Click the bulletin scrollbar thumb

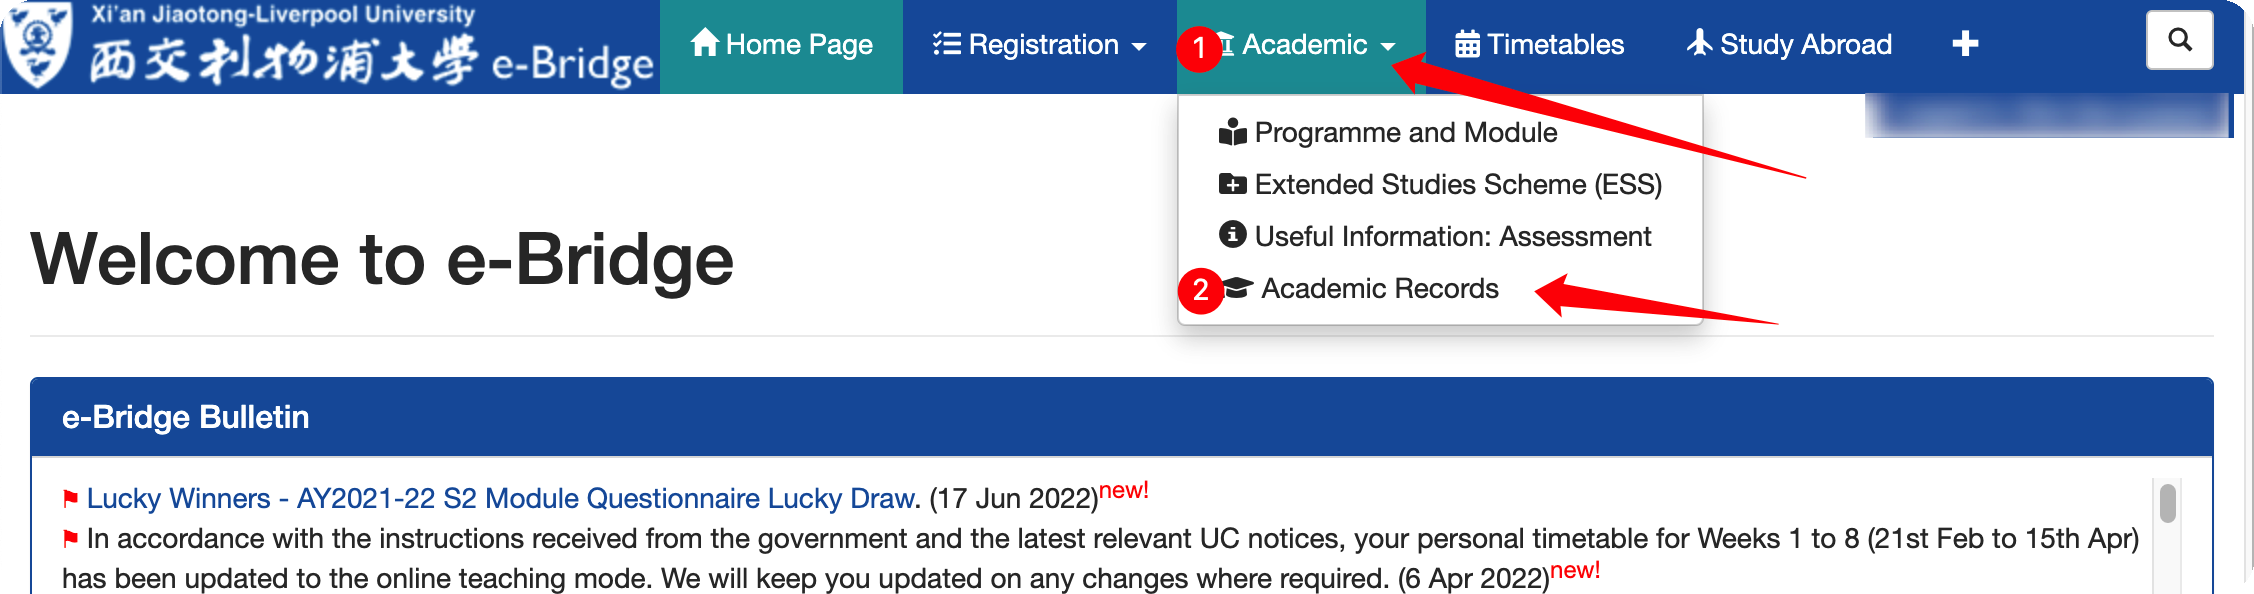pos(2167,503)
